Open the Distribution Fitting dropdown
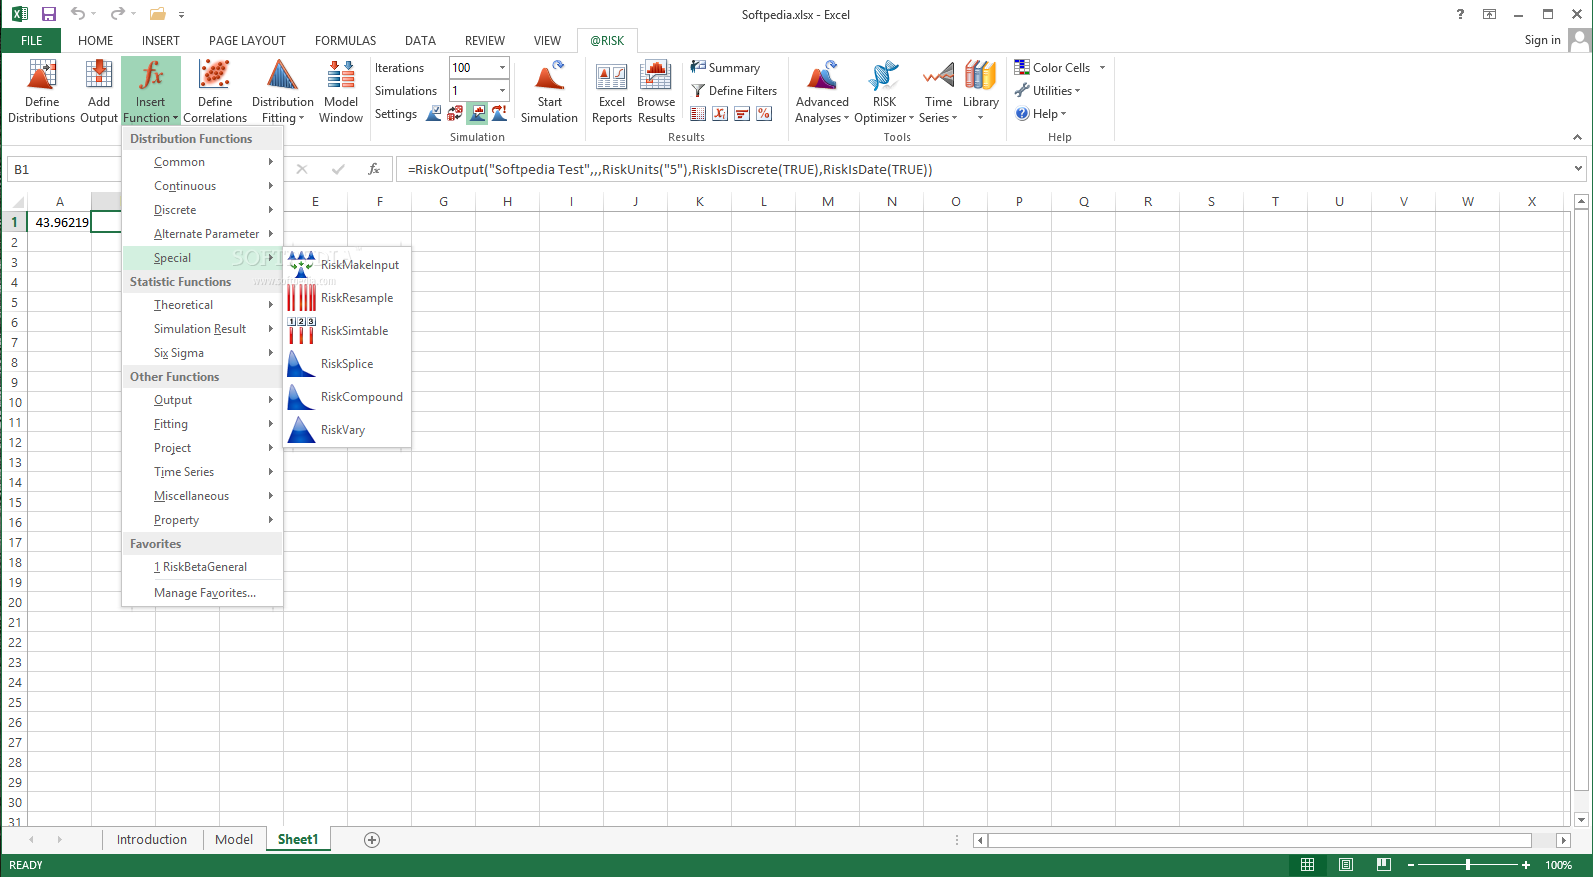This screenshot has height=877, width=1593. 282,91
